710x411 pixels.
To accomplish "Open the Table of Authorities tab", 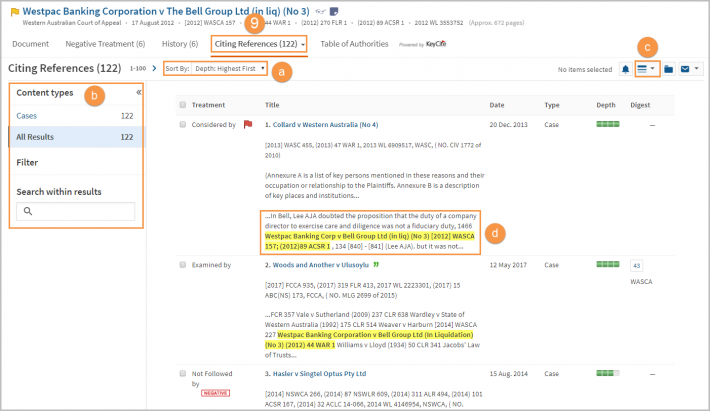I will click(354, 44).
